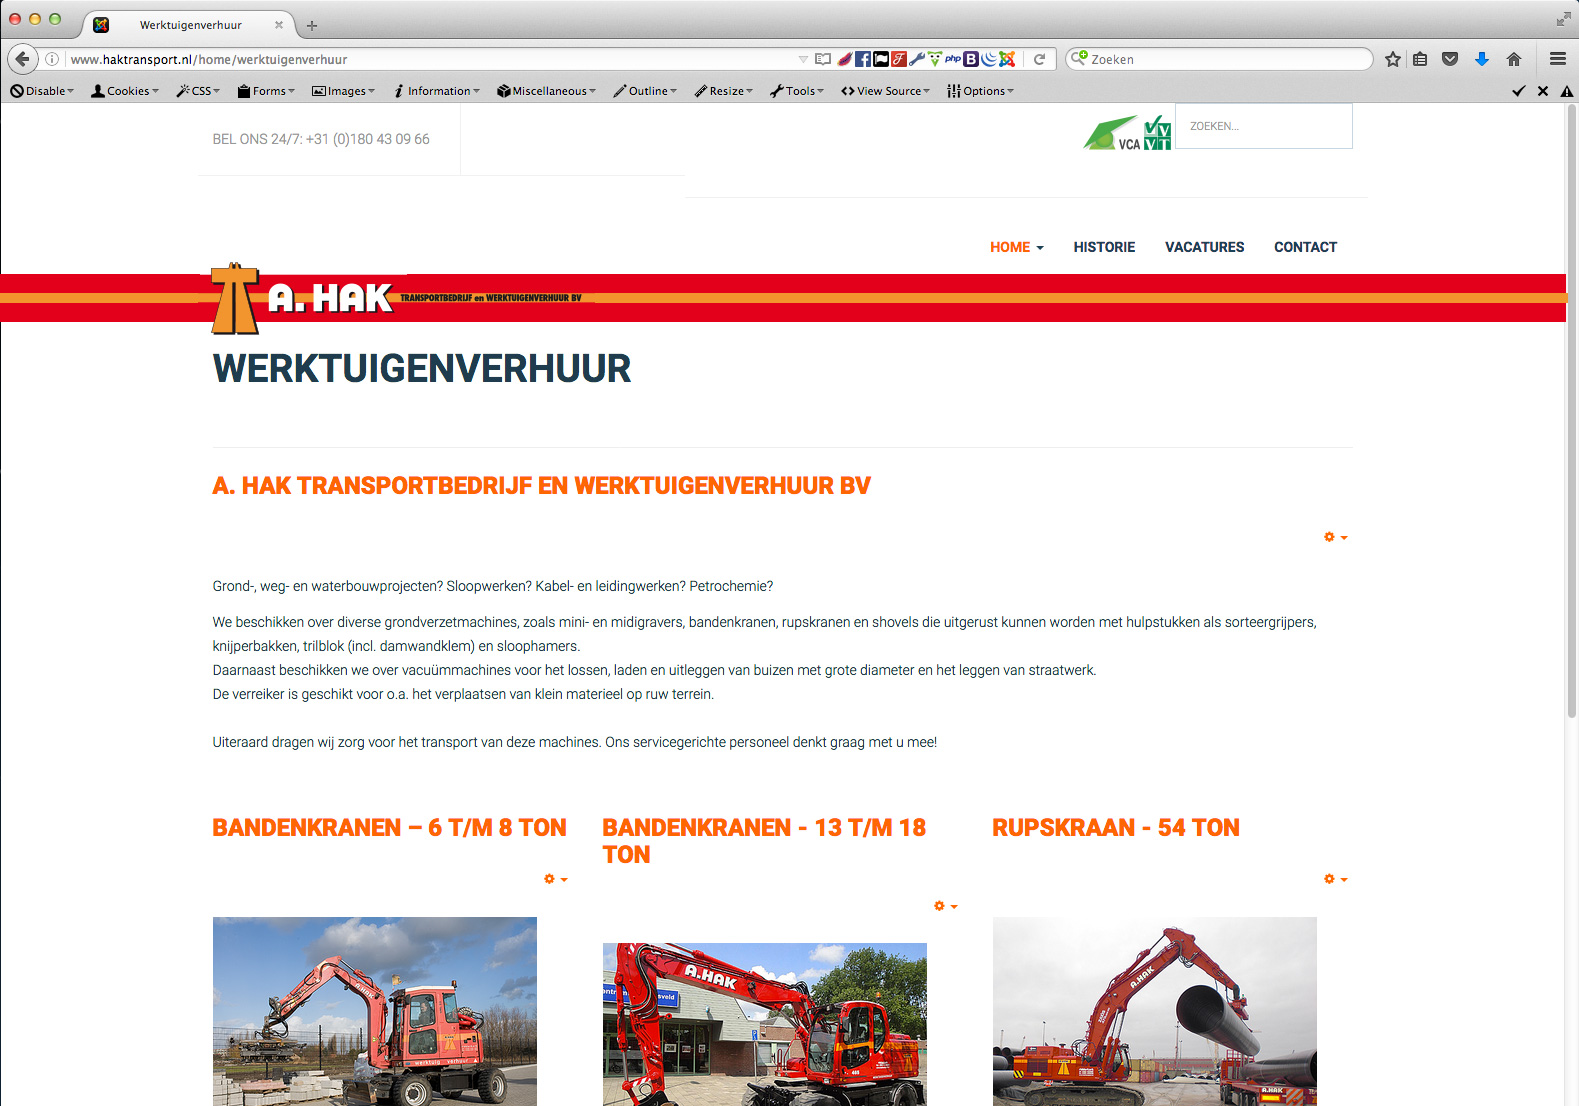Open the HOME navigation menu
Viewport: 1579px width, 1106px height.
pos(1017,247)
